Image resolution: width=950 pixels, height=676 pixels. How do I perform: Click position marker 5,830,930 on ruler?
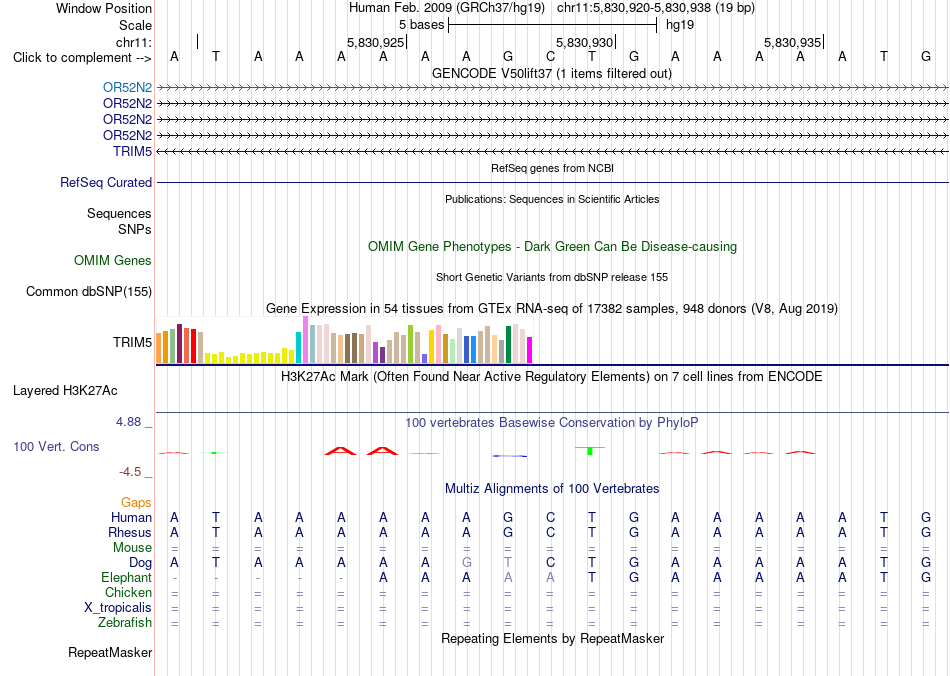585,42
